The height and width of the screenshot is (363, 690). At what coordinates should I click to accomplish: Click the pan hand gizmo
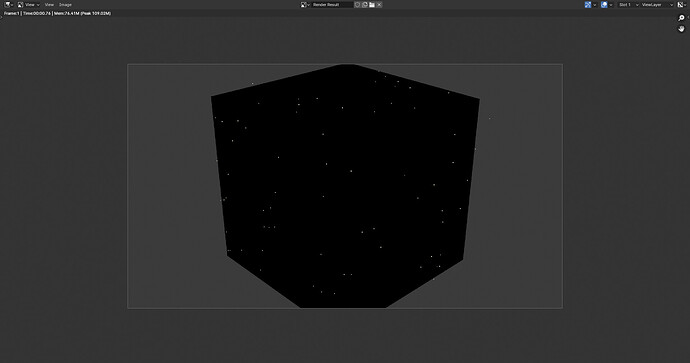pyautogui.click(x=681, y=29)
